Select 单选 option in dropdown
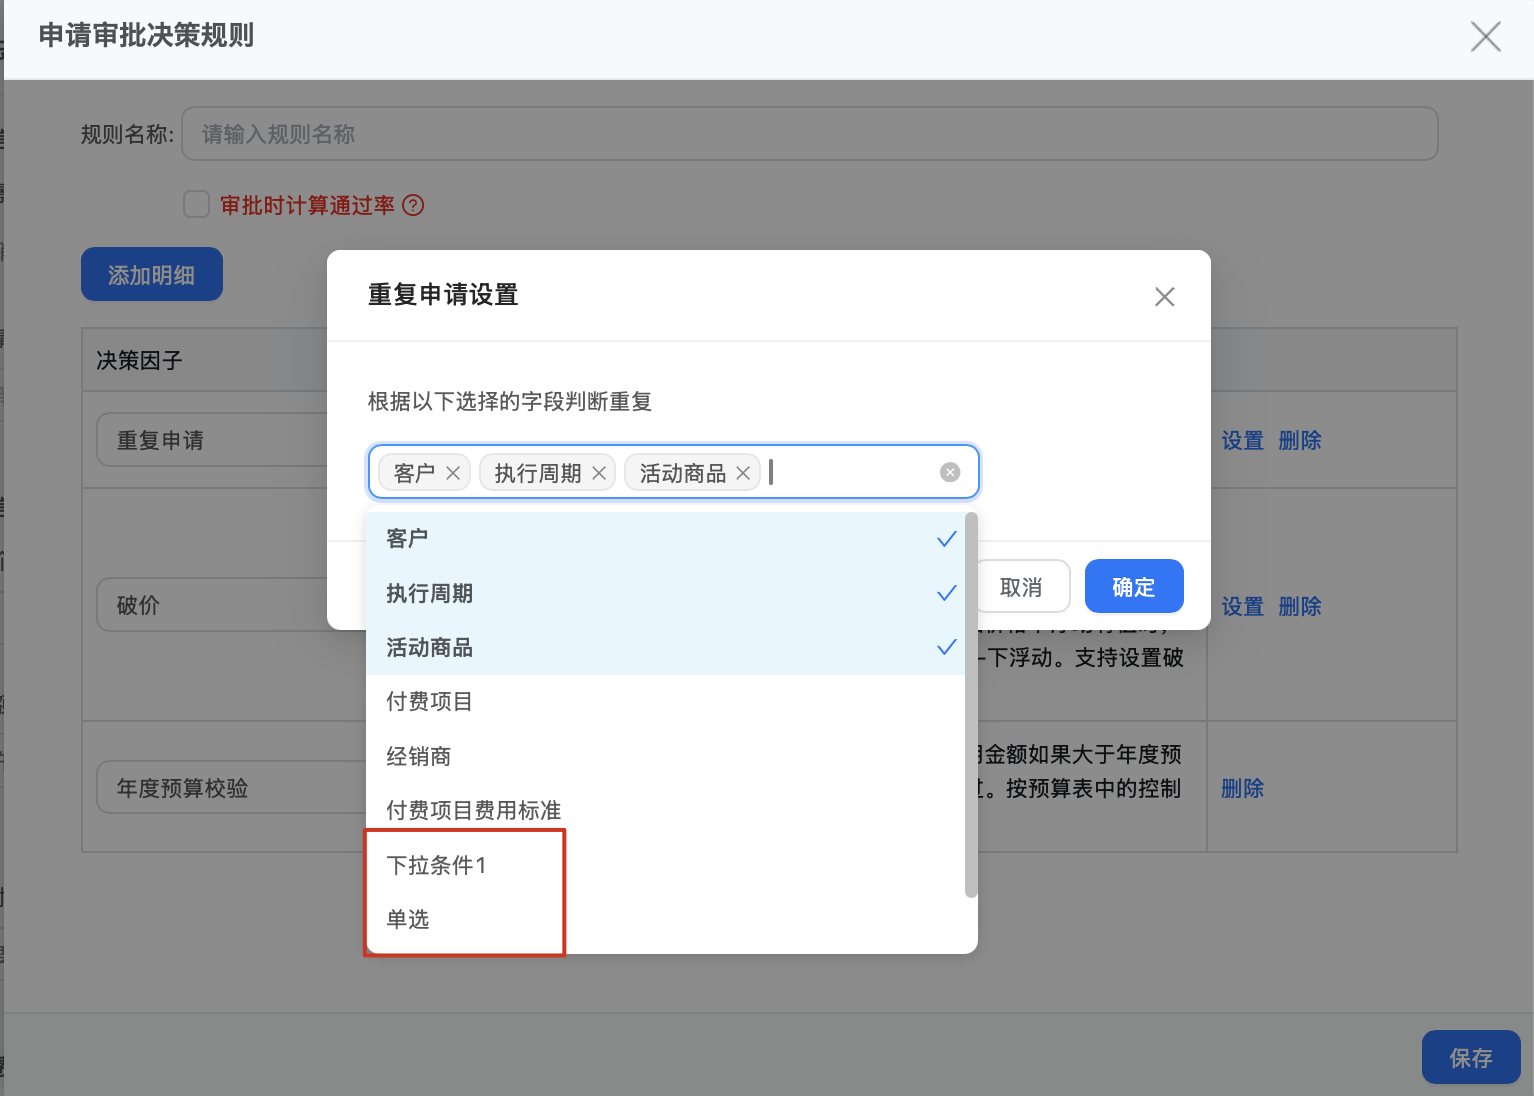 665,919
